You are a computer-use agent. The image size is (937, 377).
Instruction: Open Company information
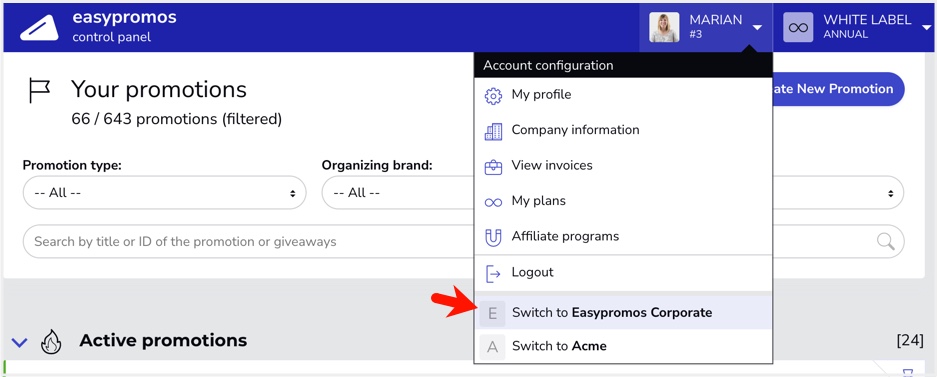click(623, 130)
